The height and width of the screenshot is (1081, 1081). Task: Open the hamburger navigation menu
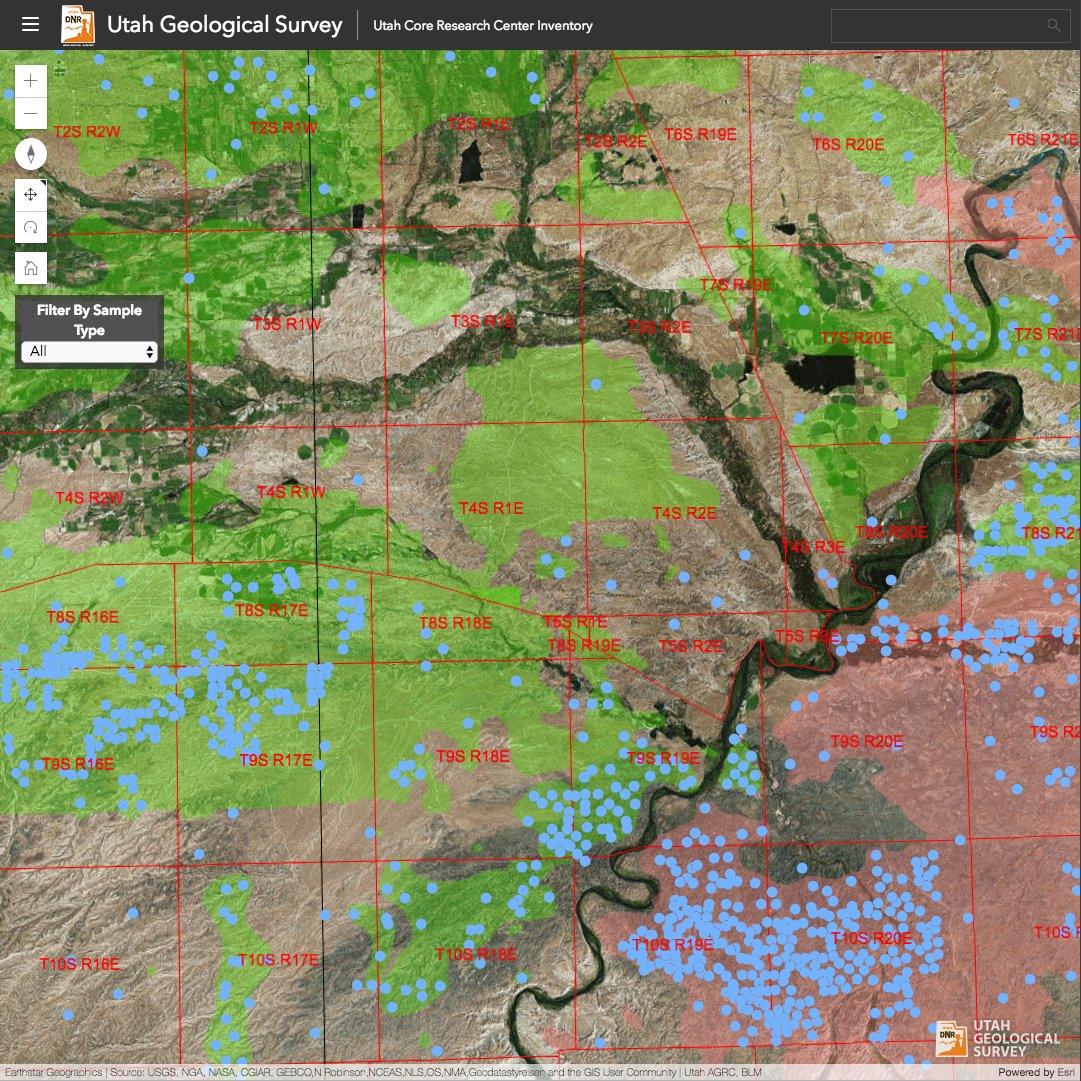point(30,25)
